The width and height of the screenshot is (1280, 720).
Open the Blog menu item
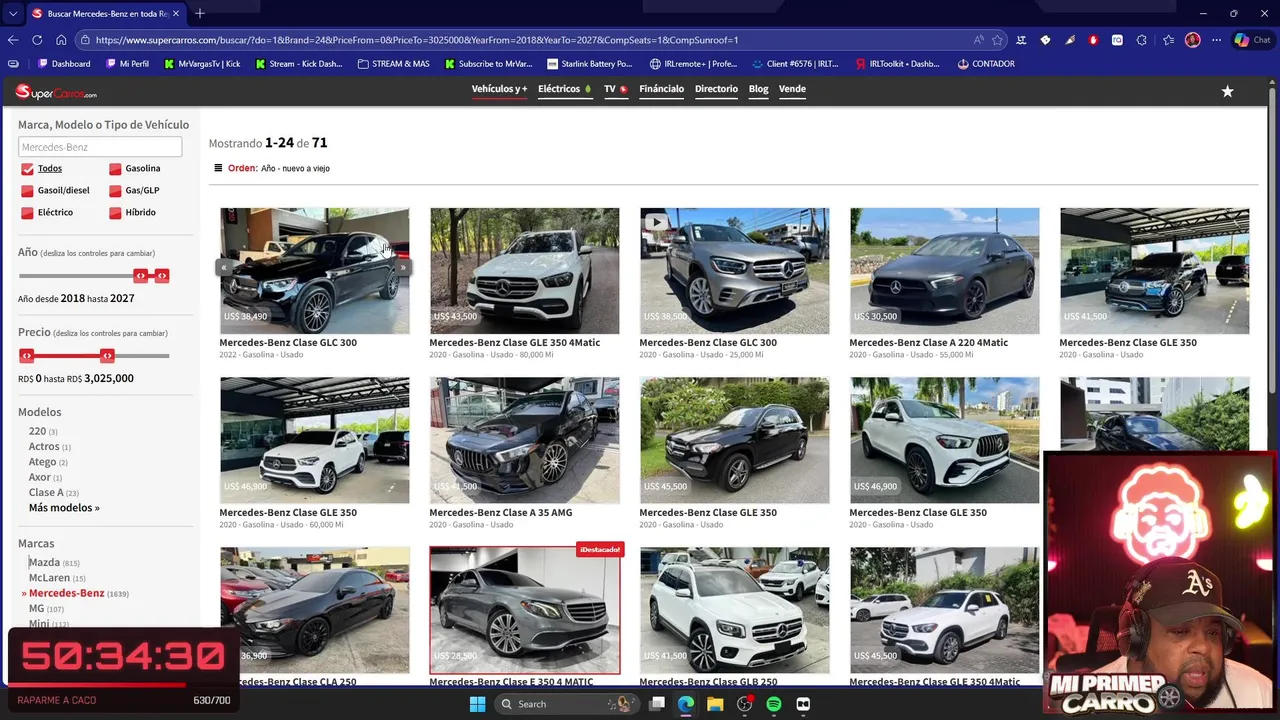pyautogui.click(x=758, y=89)
